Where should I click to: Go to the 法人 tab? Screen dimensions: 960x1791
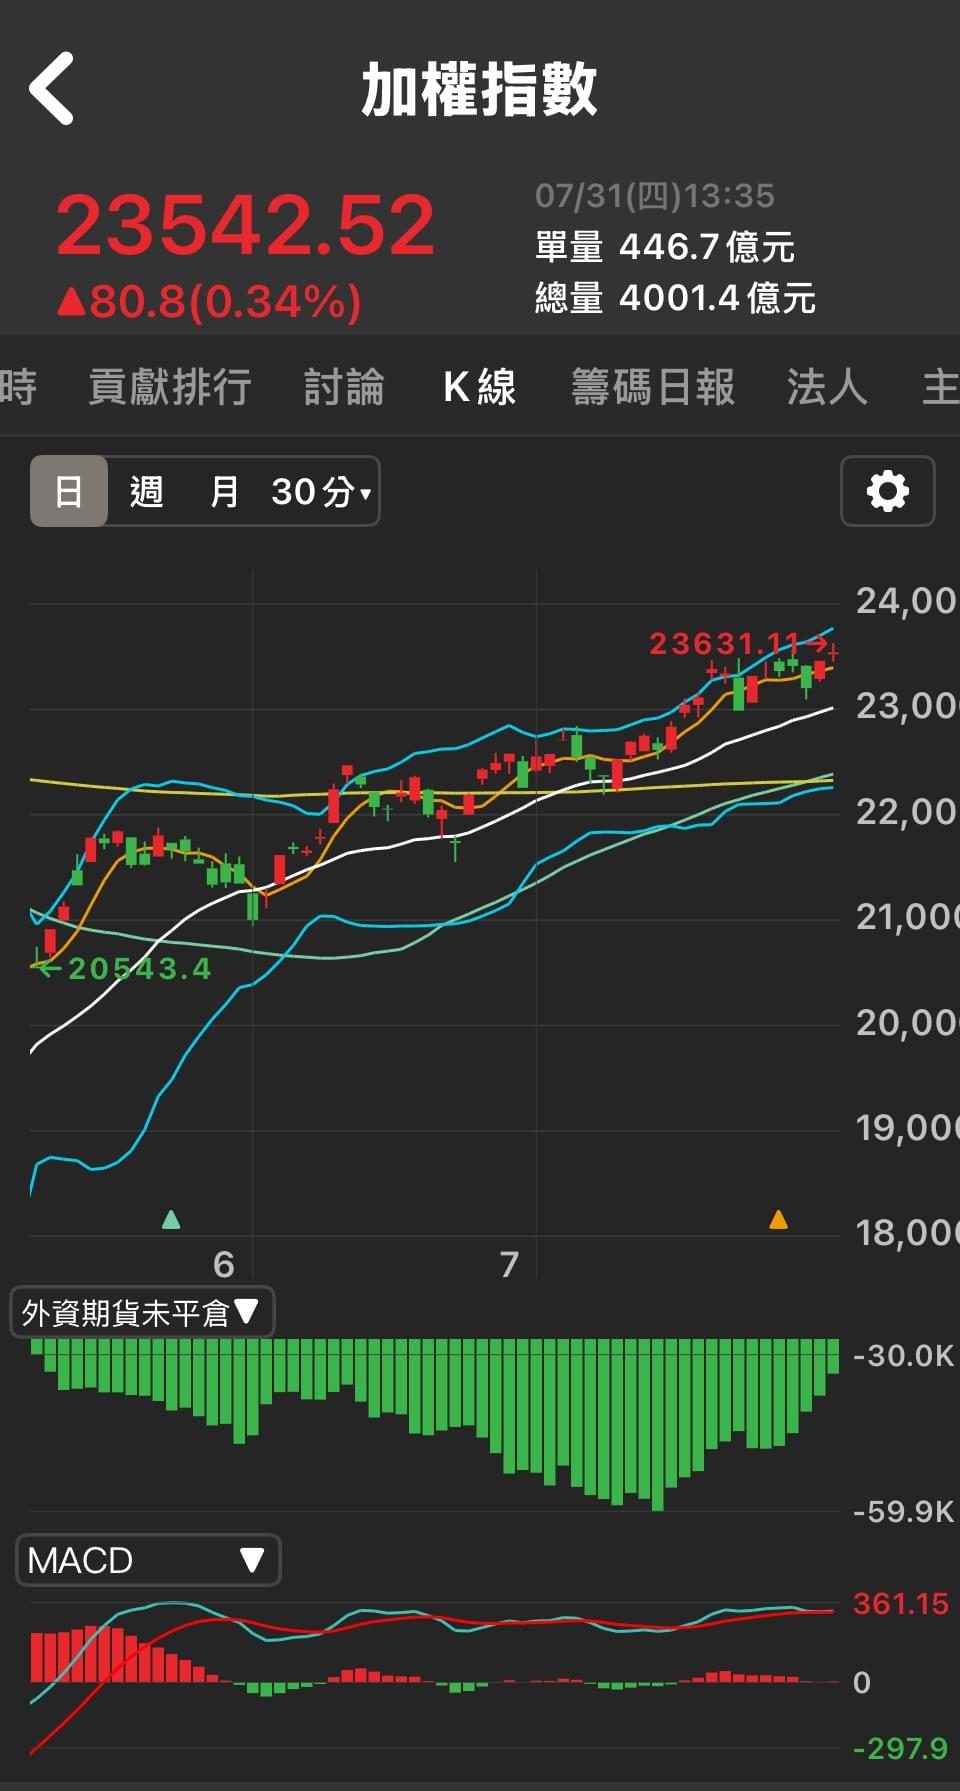tap(827, 387)
